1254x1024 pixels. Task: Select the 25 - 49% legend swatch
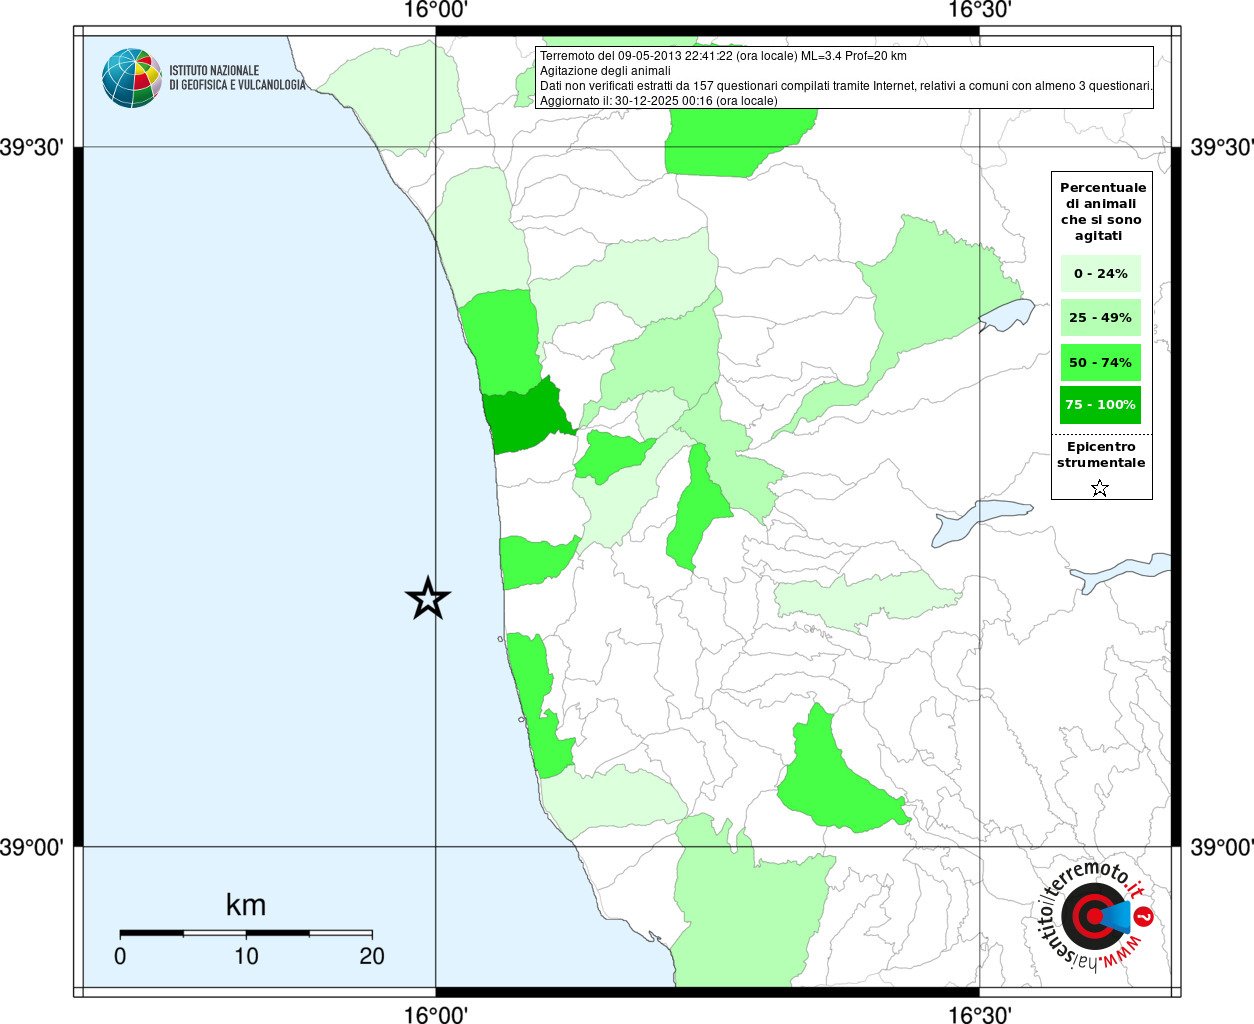pyautogui.click(x=1100, y=318)
